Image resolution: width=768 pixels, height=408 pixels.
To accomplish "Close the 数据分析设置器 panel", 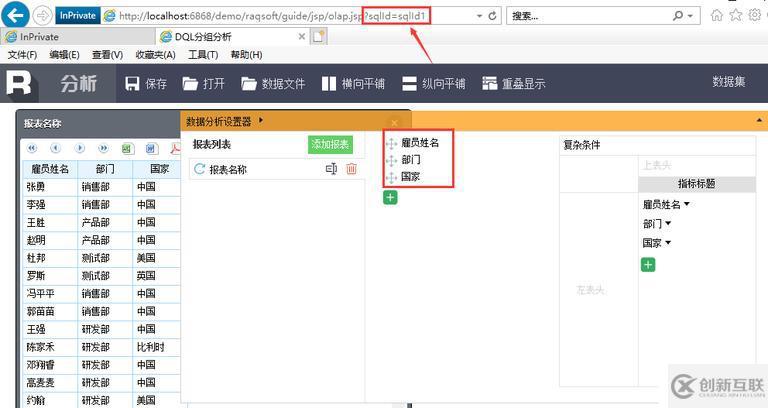I will (394, 122).
